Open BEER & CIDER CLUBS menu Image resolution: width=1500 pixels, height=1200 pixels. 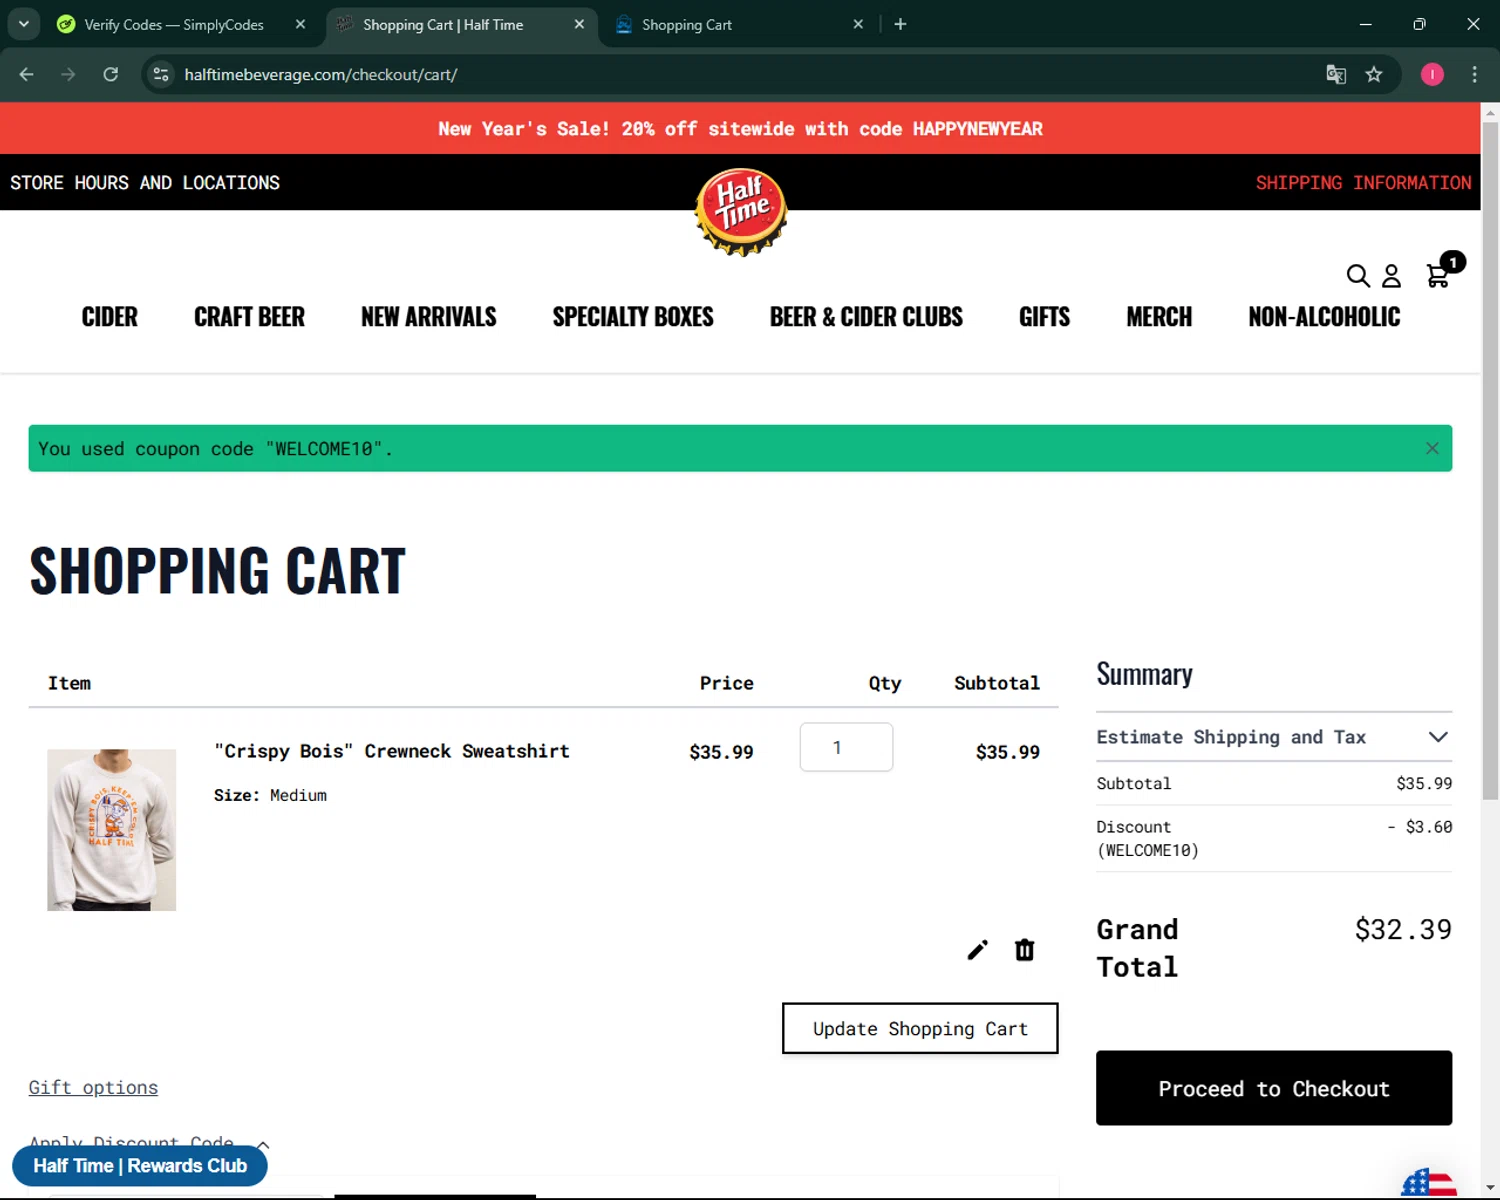[866, 317]
